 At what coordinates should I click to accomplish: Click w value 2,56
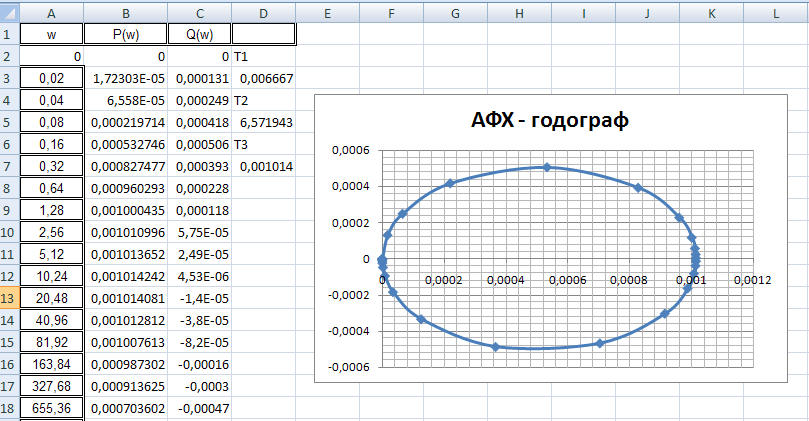coord(52,232)
